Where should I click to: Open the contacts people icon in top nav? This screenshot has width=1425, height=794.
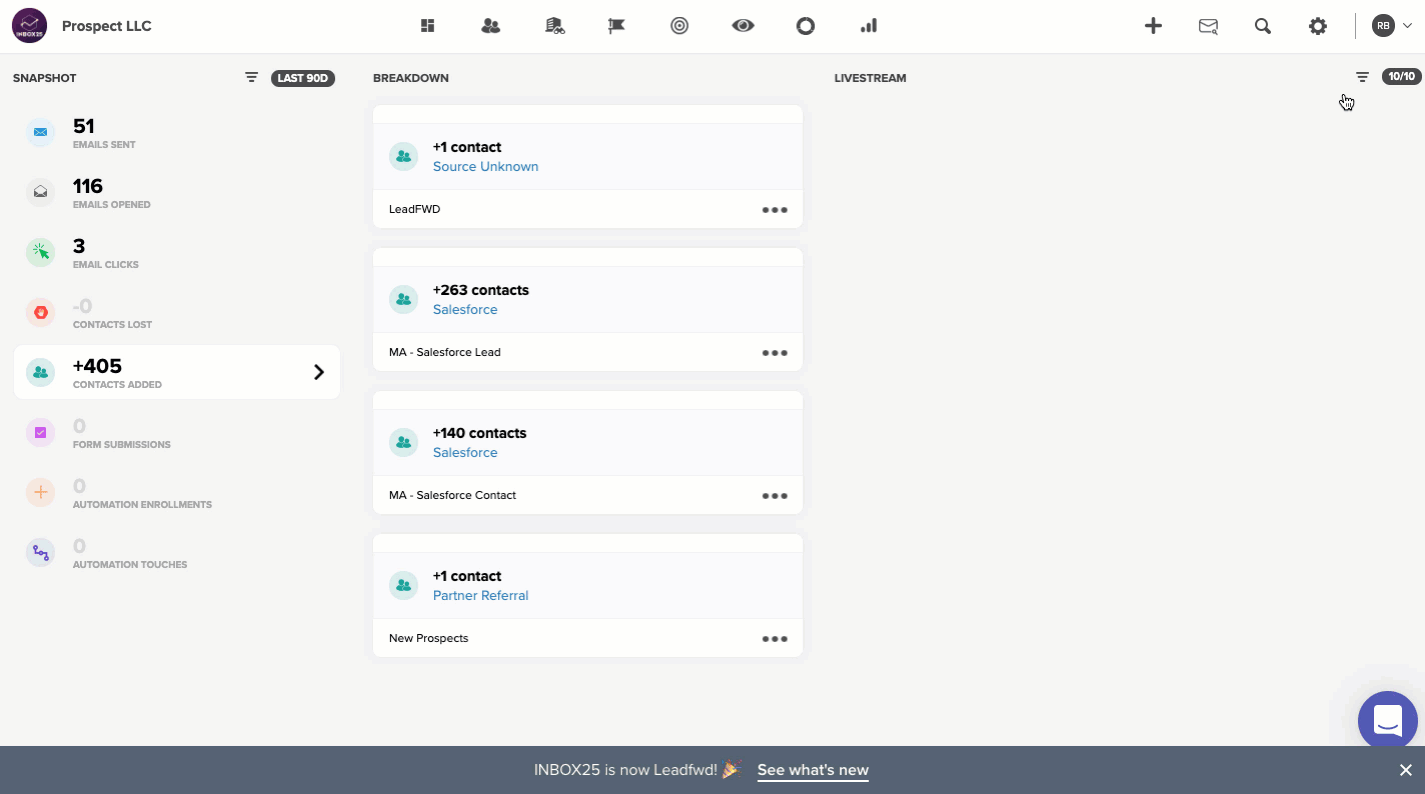click(491, 26)
